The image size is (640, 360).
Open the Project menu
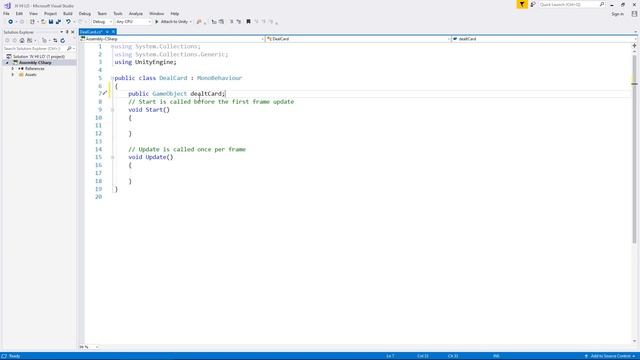click(x=50, y=14)
